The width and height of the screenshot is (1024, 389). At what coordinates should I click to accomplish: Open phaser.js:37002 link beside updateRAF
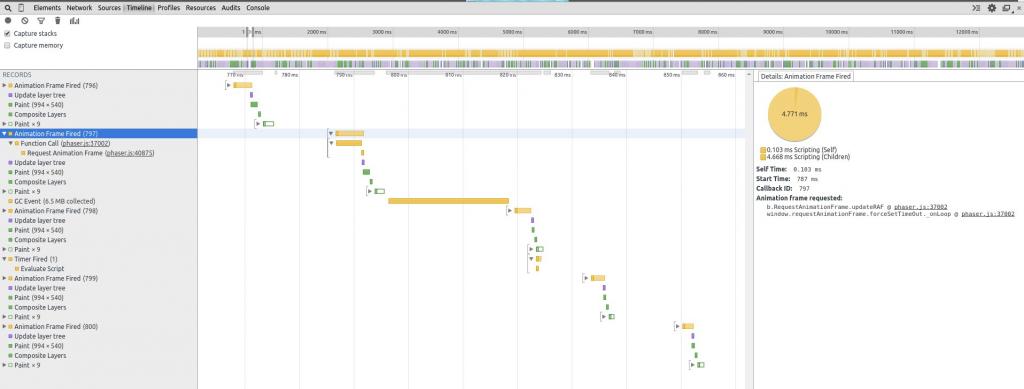tap(921, 206)
